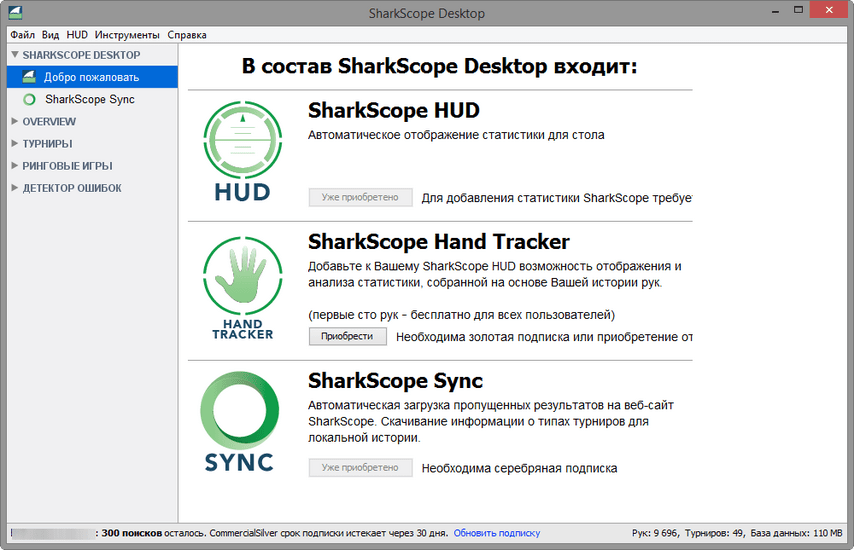Close the SharkScope Desktop window

pyautogui.click(x=829, y=10)
